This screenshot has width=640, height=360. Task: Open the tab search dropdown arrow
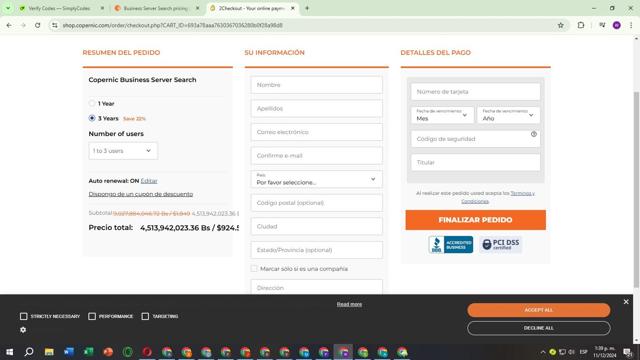(x=8, y=8)
